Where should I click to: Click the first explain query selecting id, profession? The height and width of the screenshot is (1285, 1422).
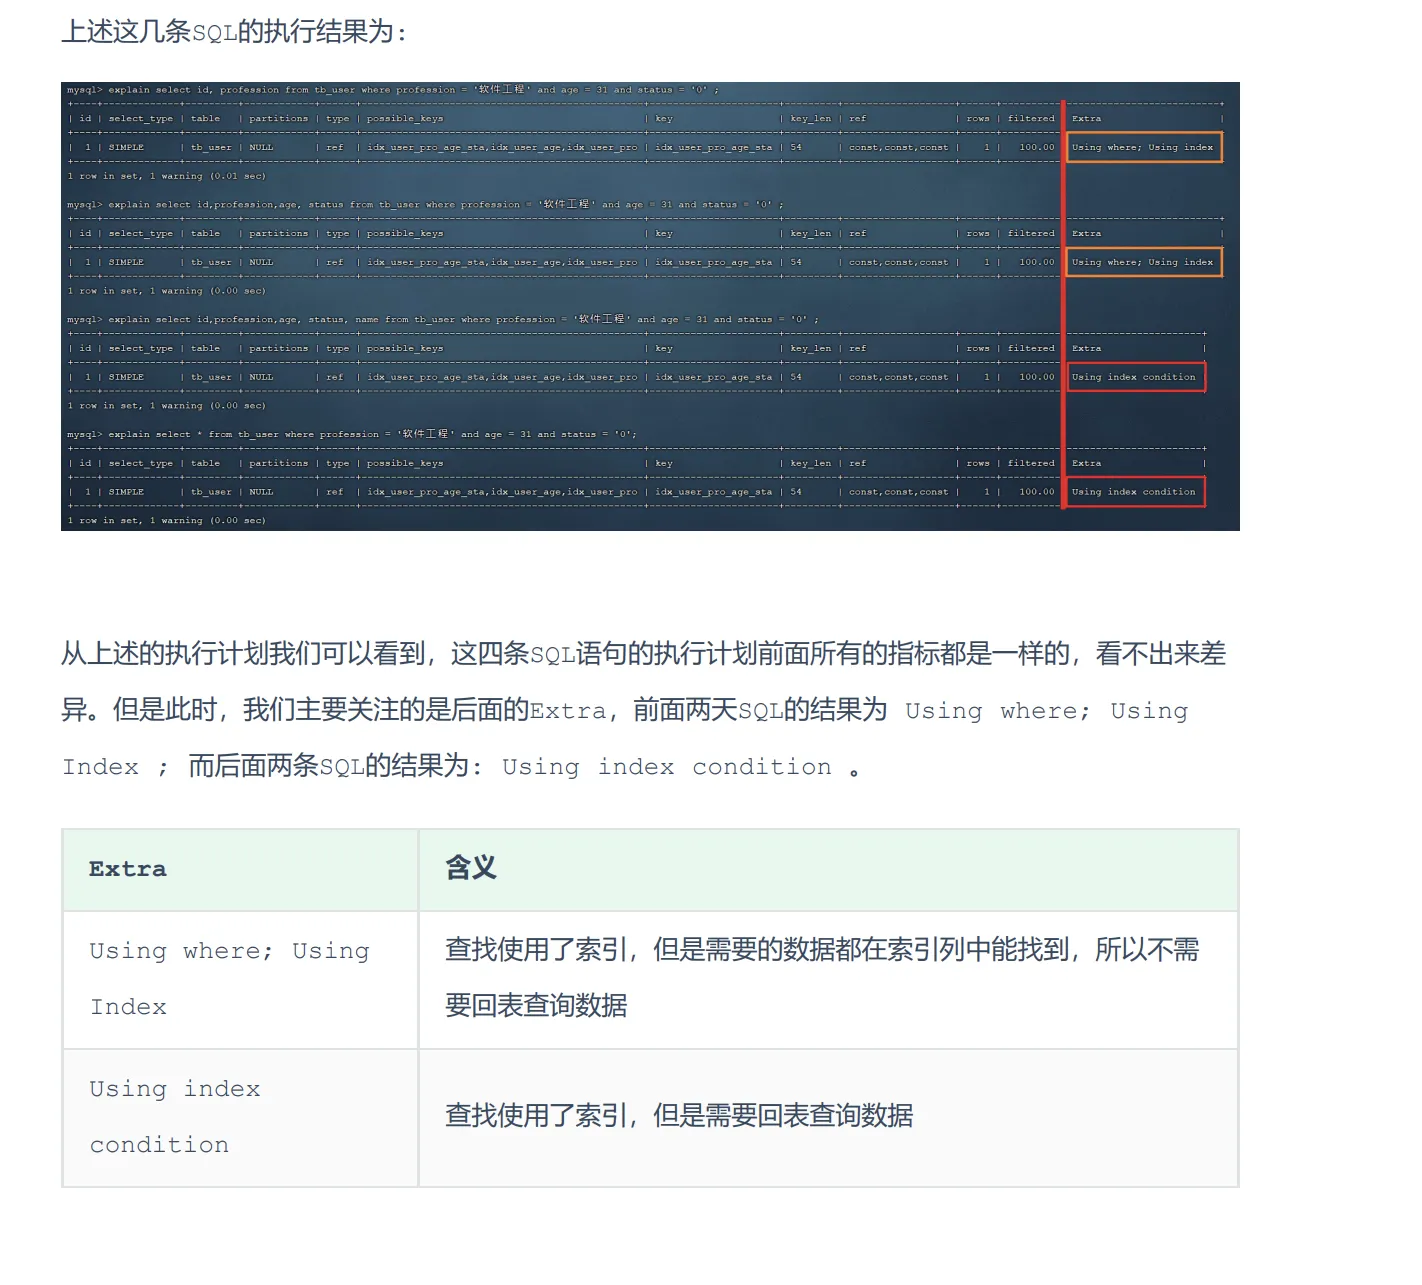[x=393, y=90]
